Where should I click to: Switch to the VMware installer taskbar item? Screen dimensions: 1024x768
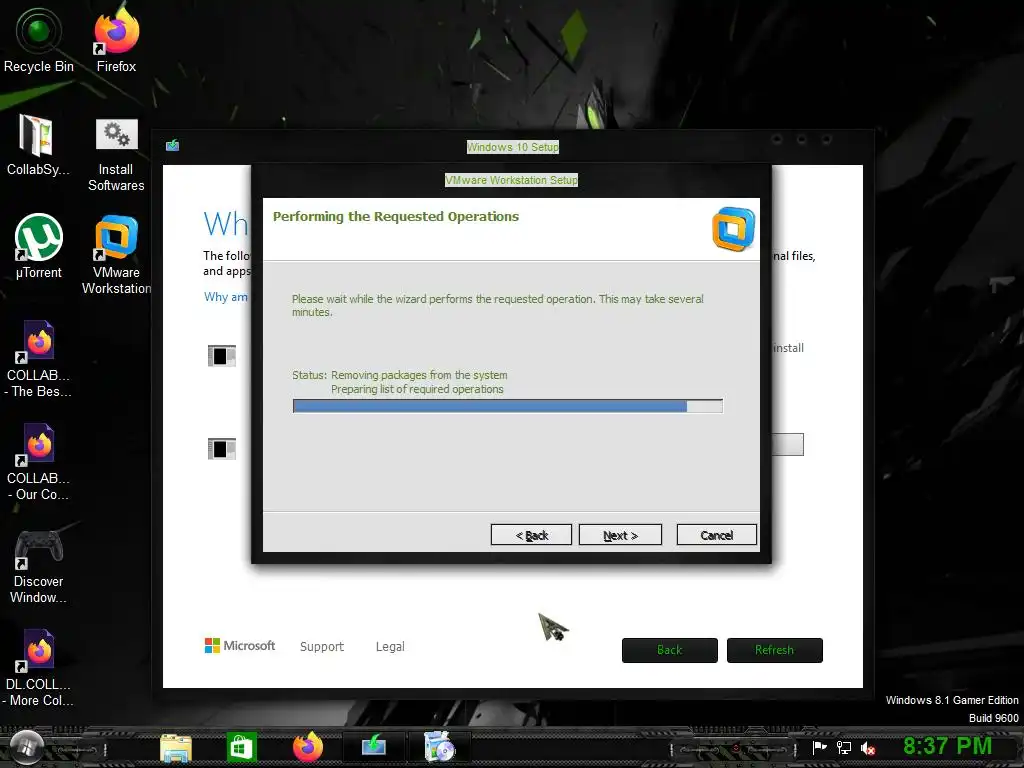coord(439,746)
